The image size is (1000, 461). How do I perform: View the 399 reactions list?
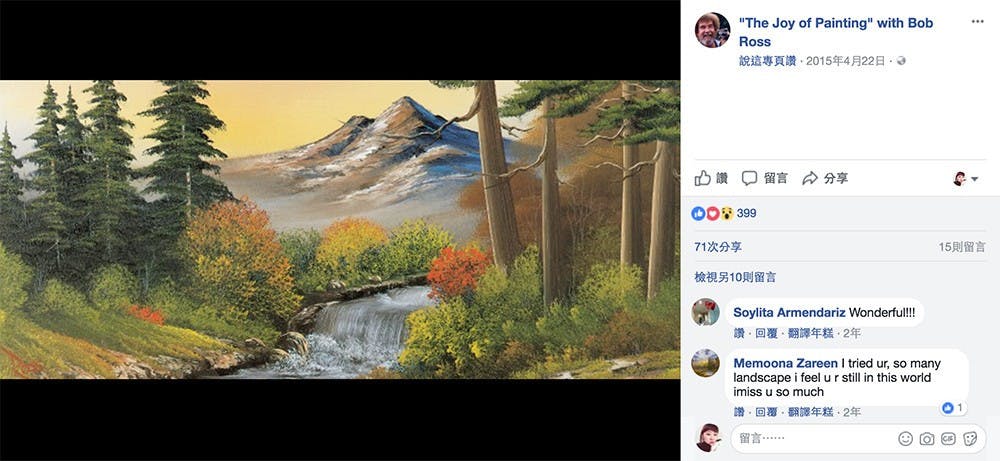[746, 213]
